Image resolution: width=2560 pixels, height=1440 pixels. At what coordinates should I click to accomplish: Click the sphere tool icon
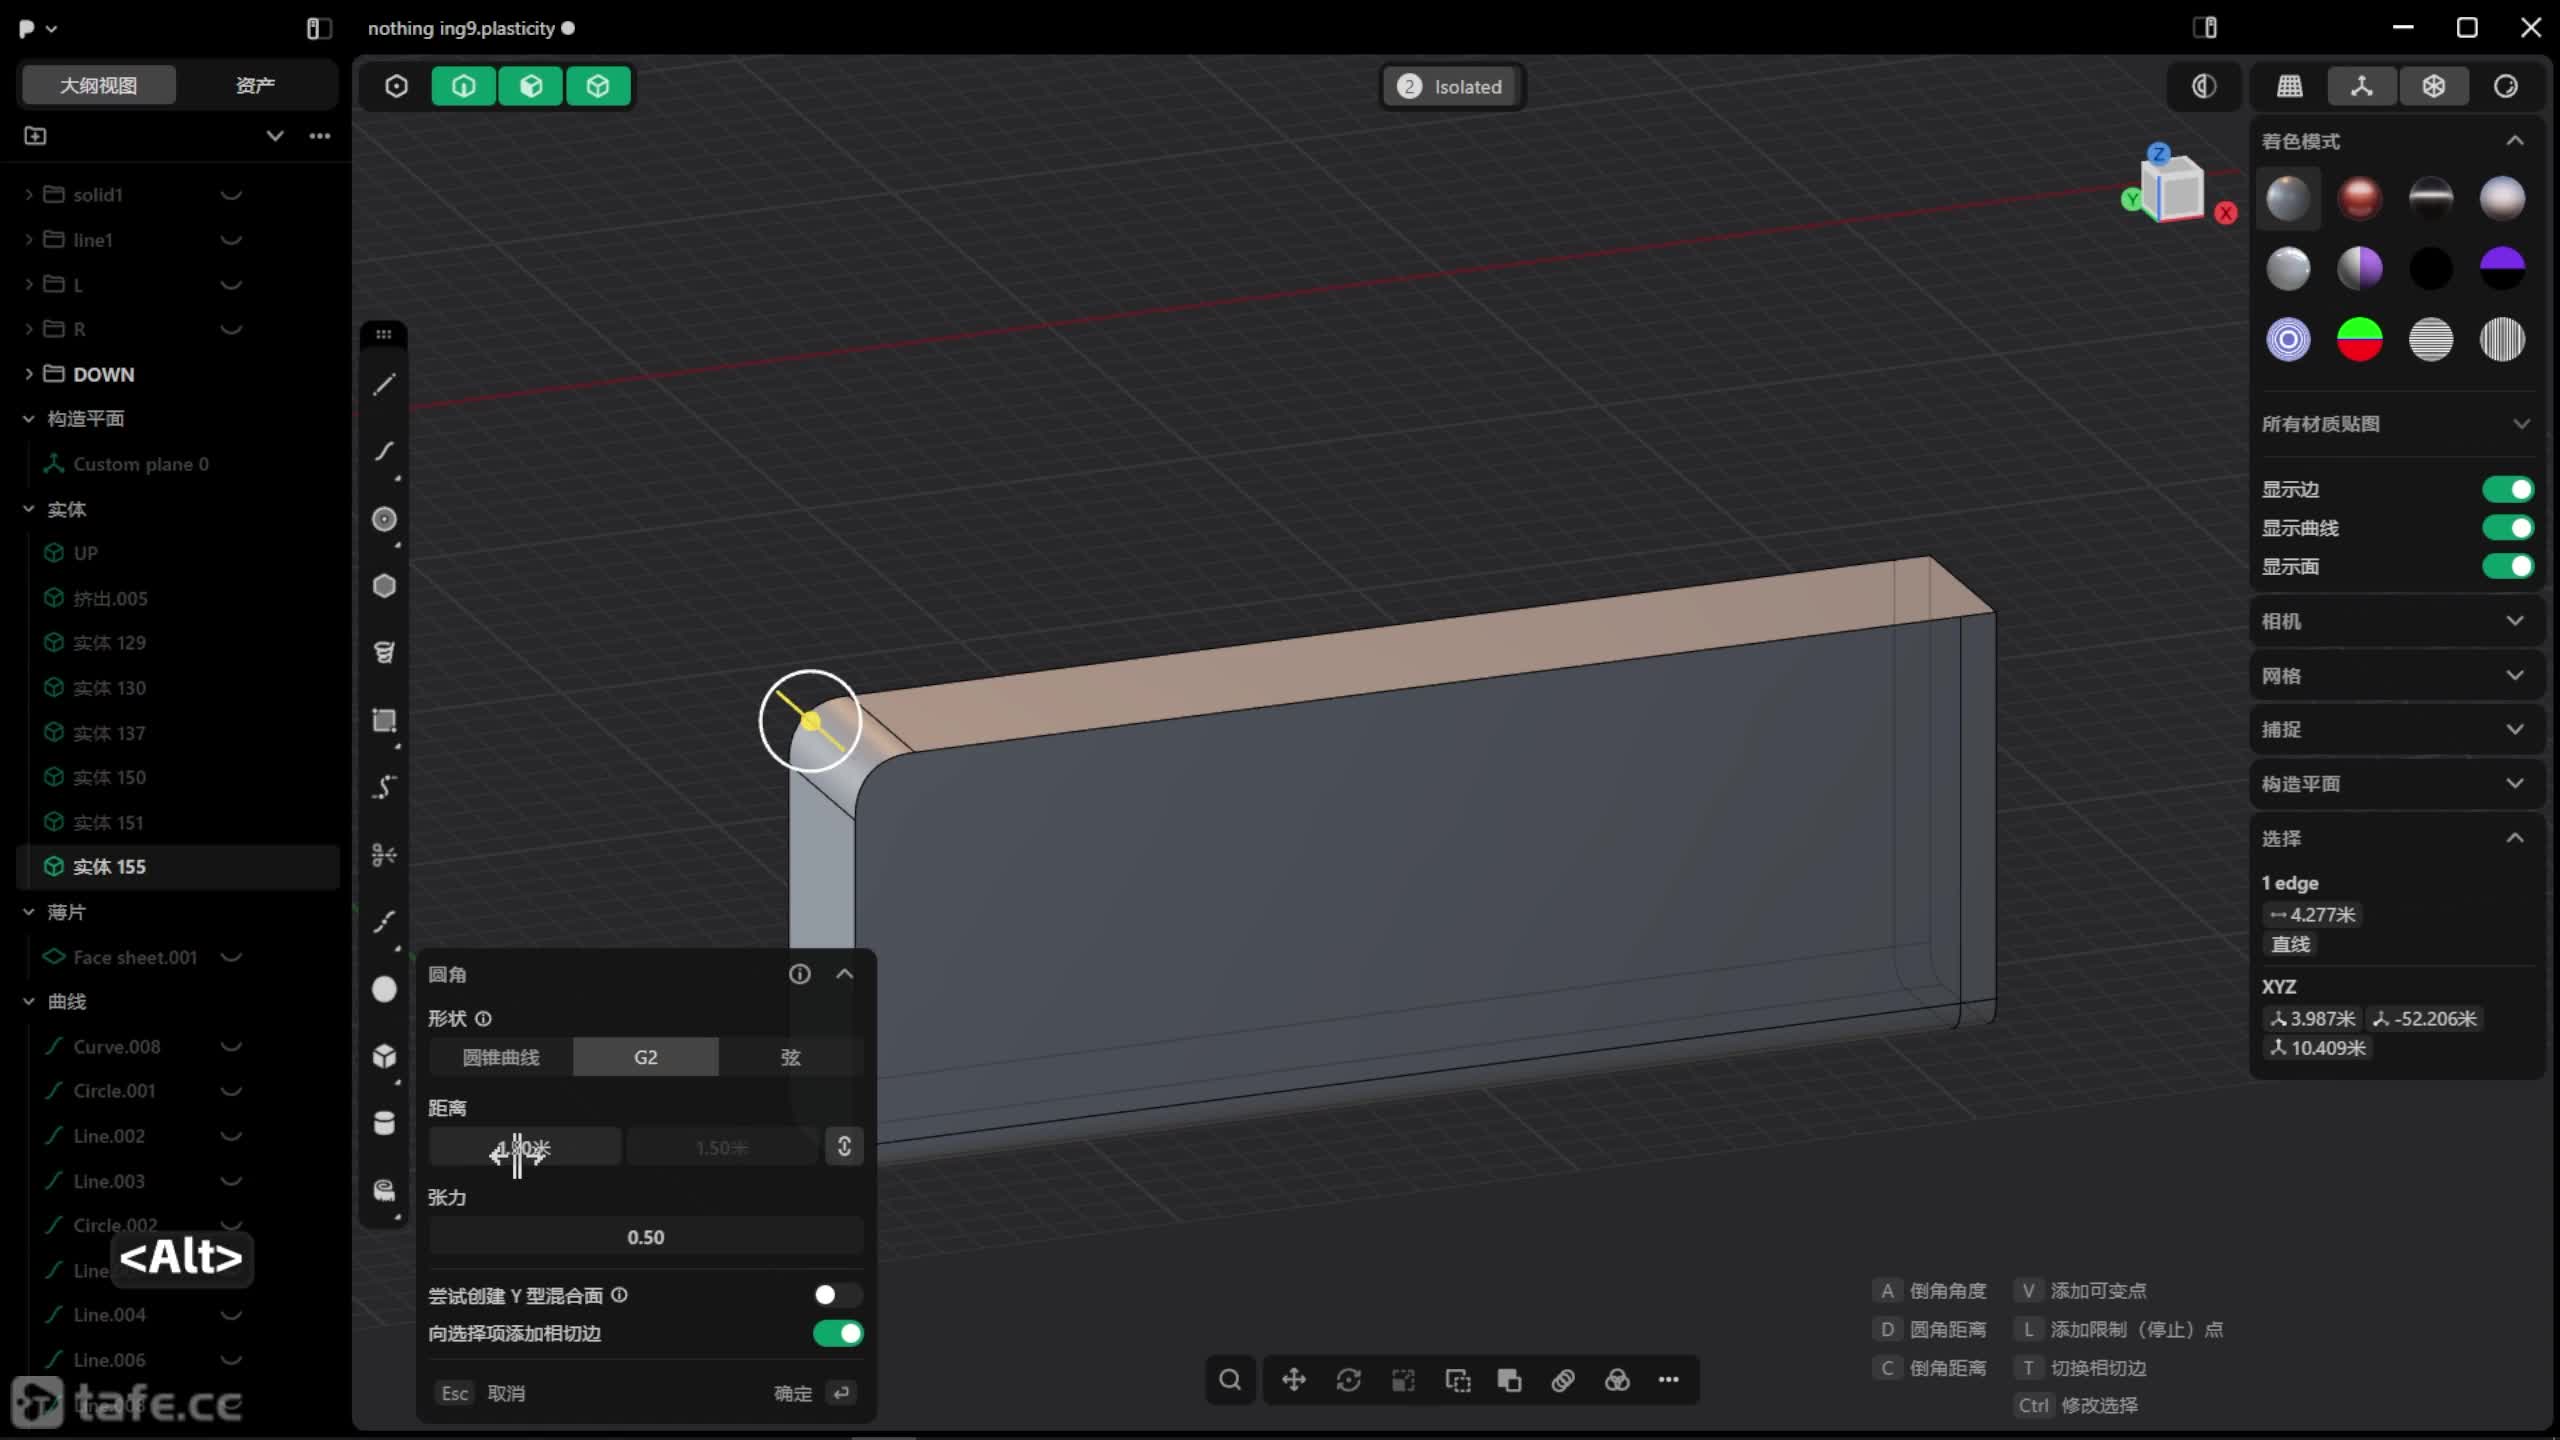click(384, 989)
